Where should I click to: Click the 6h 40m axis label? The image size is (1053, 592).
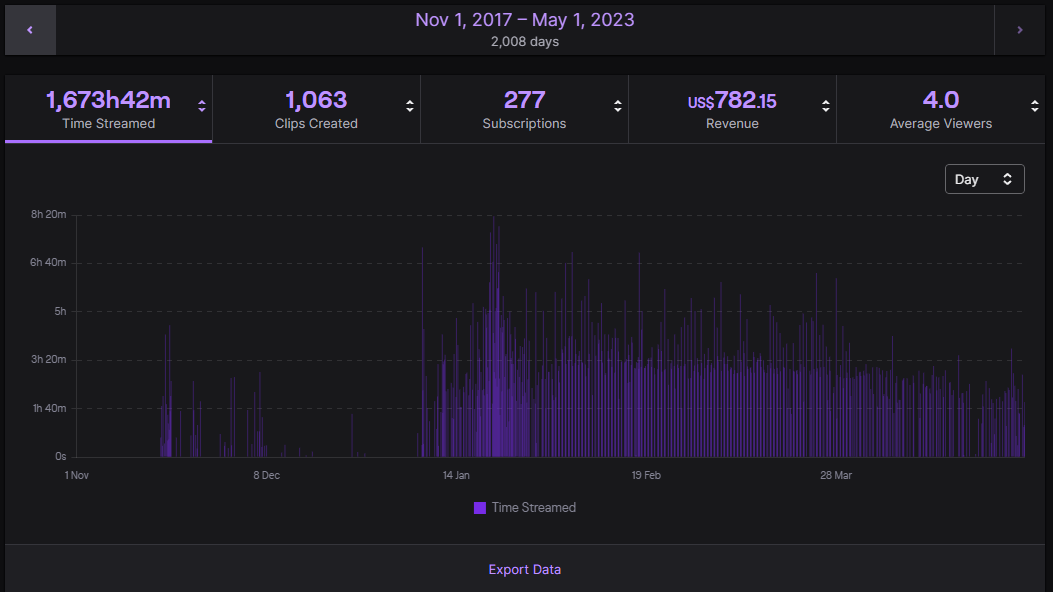coord(48,262)
